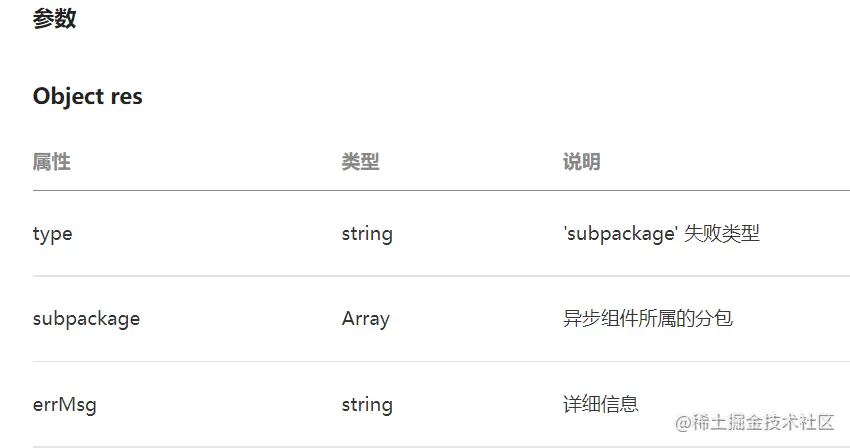850x448 pixels.
Task: Click the 'subpackage' quoted text
Action: click(621, 234)
